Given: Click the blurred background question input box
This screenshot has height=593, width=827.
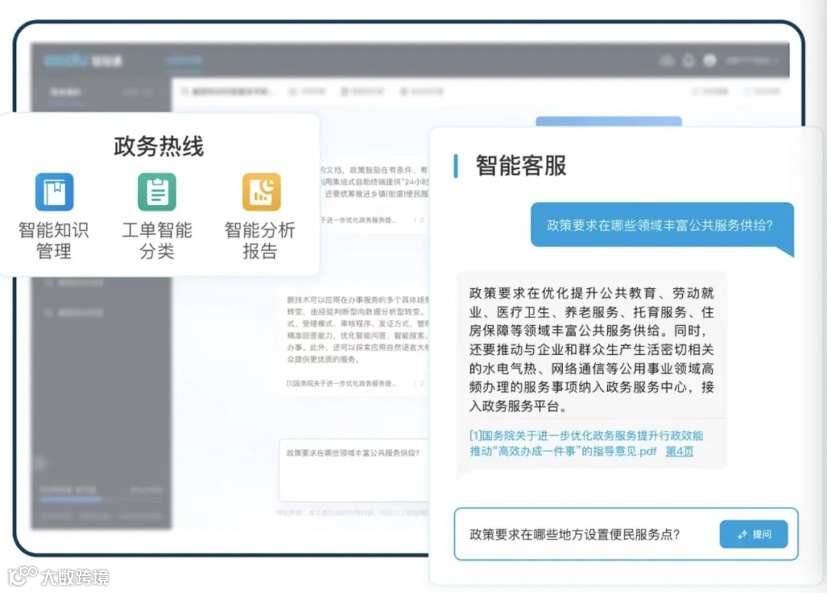Looking at the screenshot, I should tap(354, 471).
